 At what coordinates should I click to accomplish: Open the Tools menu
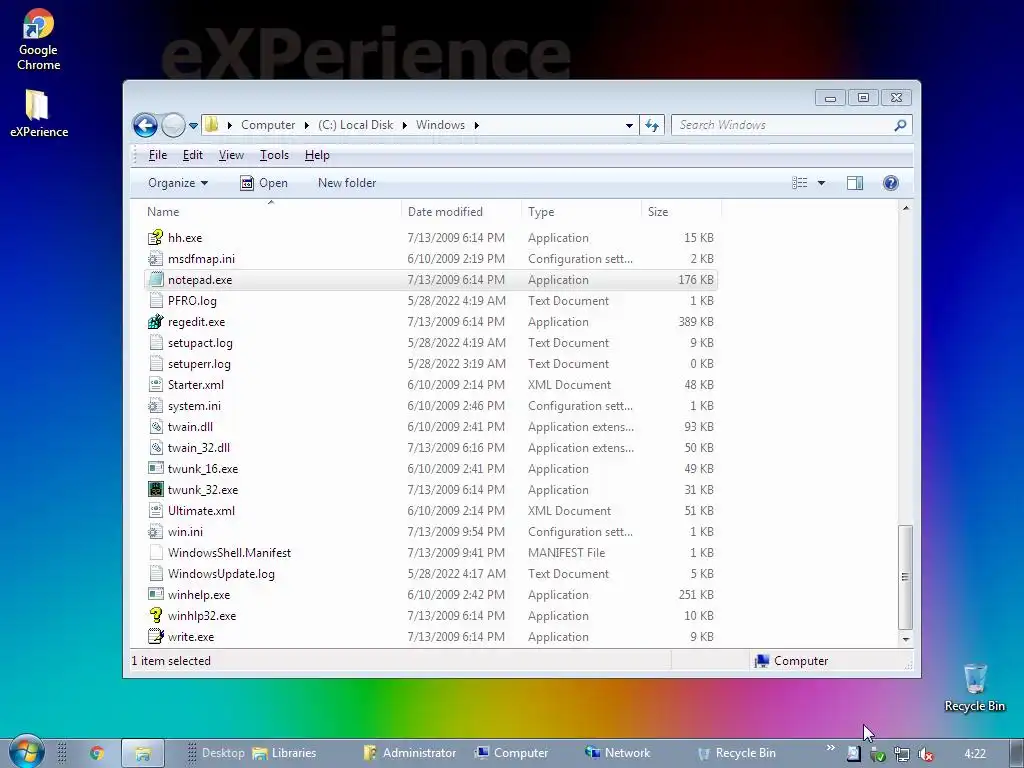pyautogui.click(x=274, y=155)
